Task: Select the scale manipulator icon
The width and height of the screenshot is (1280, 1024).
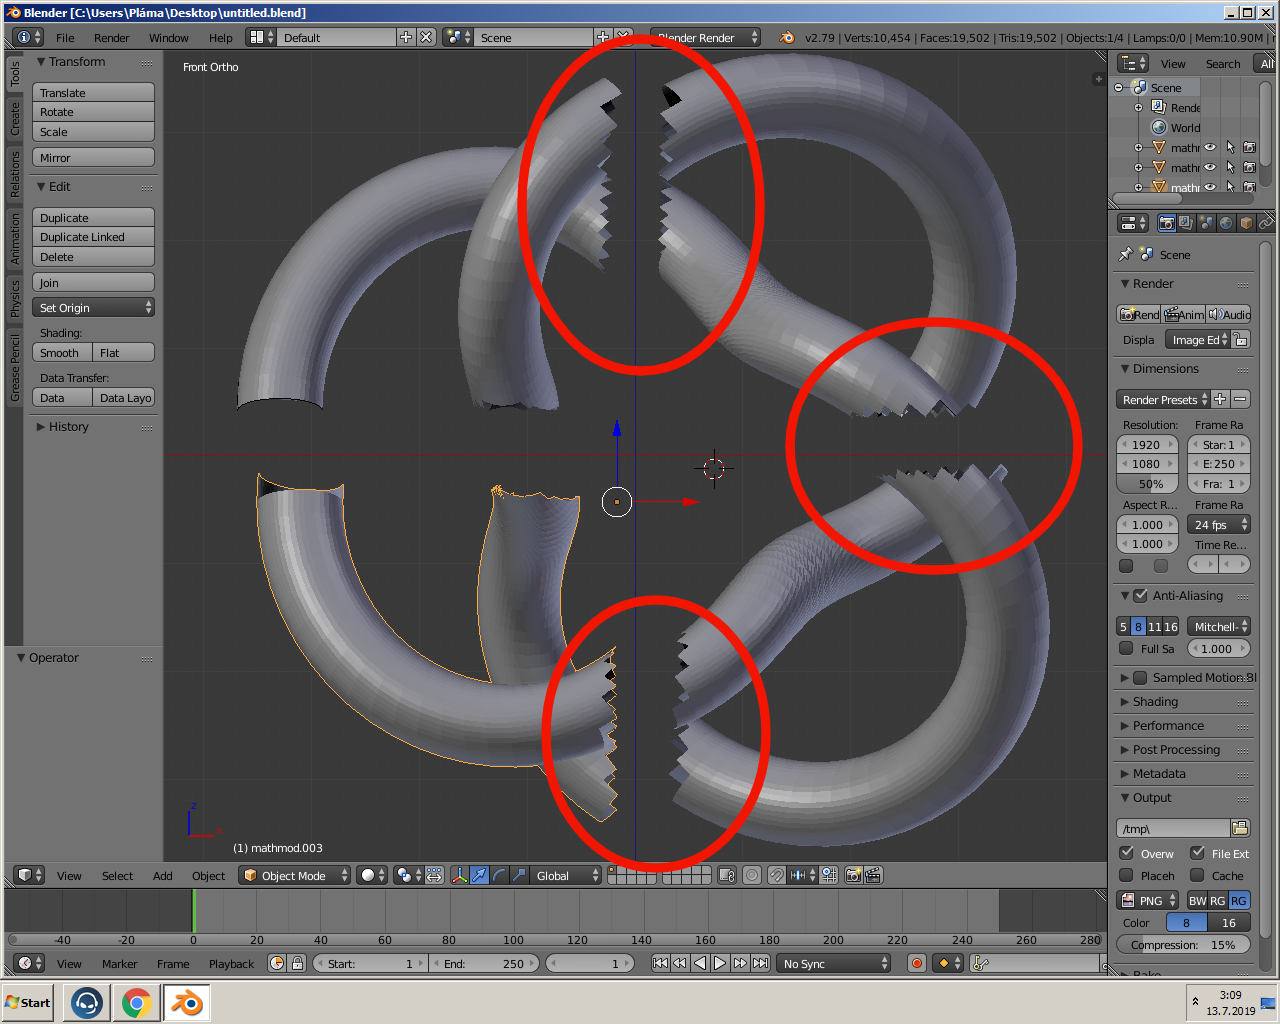Action: [x=519, y=875]
